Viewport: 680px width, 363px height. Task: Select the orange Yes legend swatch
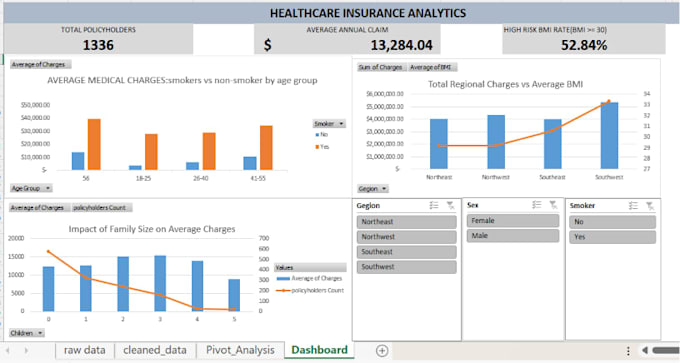[317, 147]
